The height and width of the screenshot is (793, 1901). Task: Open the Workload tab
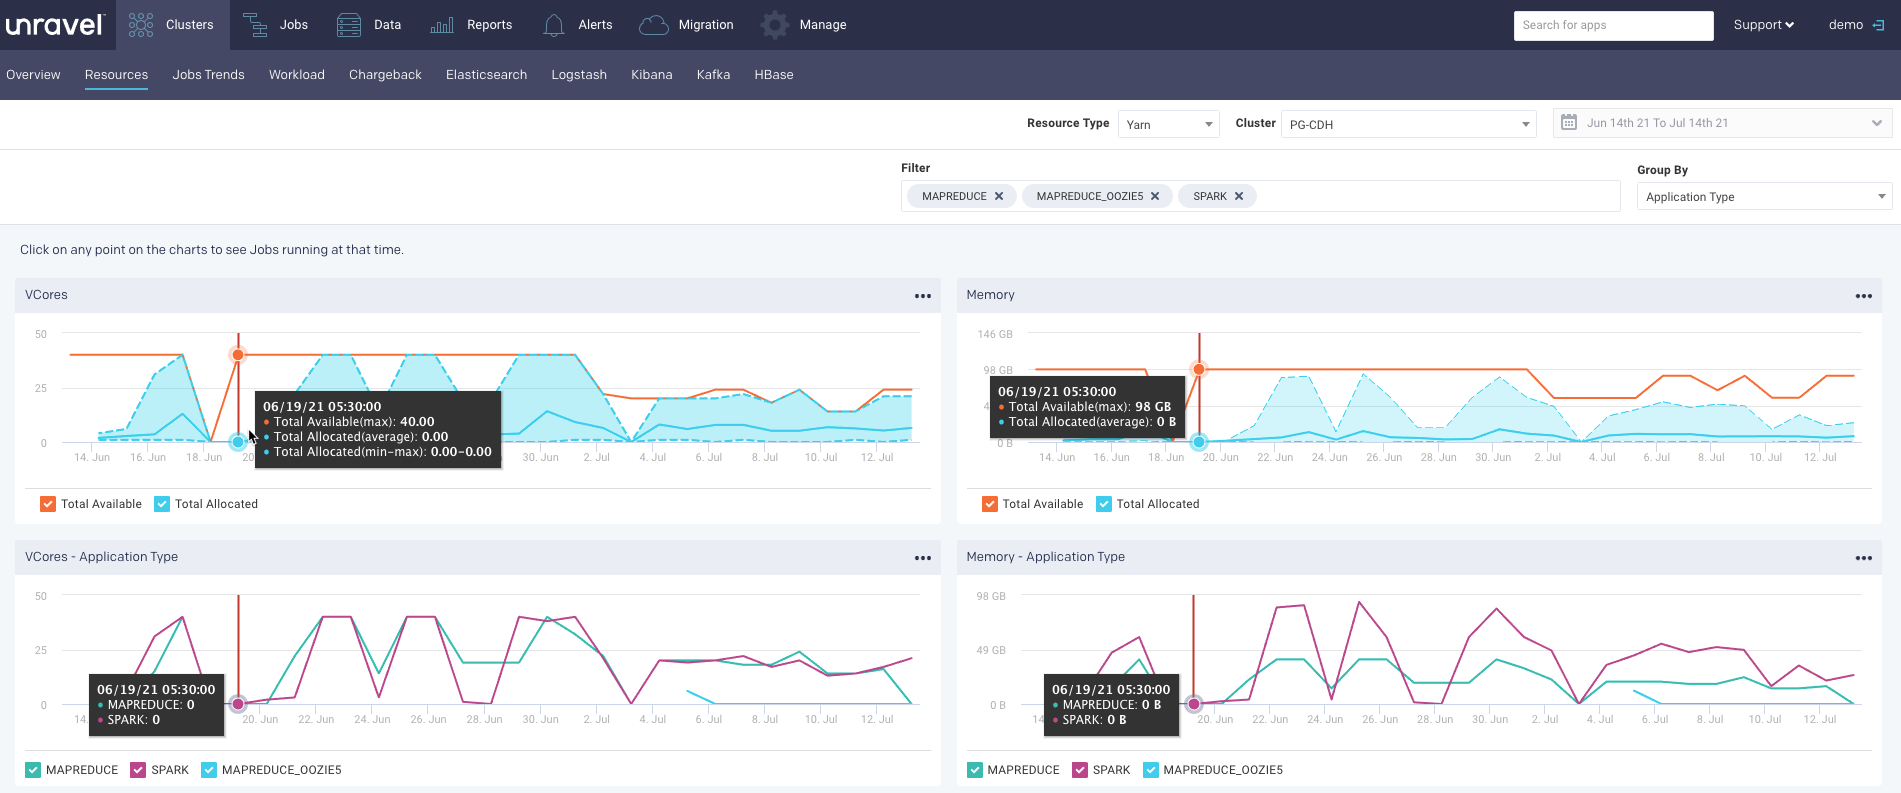pos(297,75)
